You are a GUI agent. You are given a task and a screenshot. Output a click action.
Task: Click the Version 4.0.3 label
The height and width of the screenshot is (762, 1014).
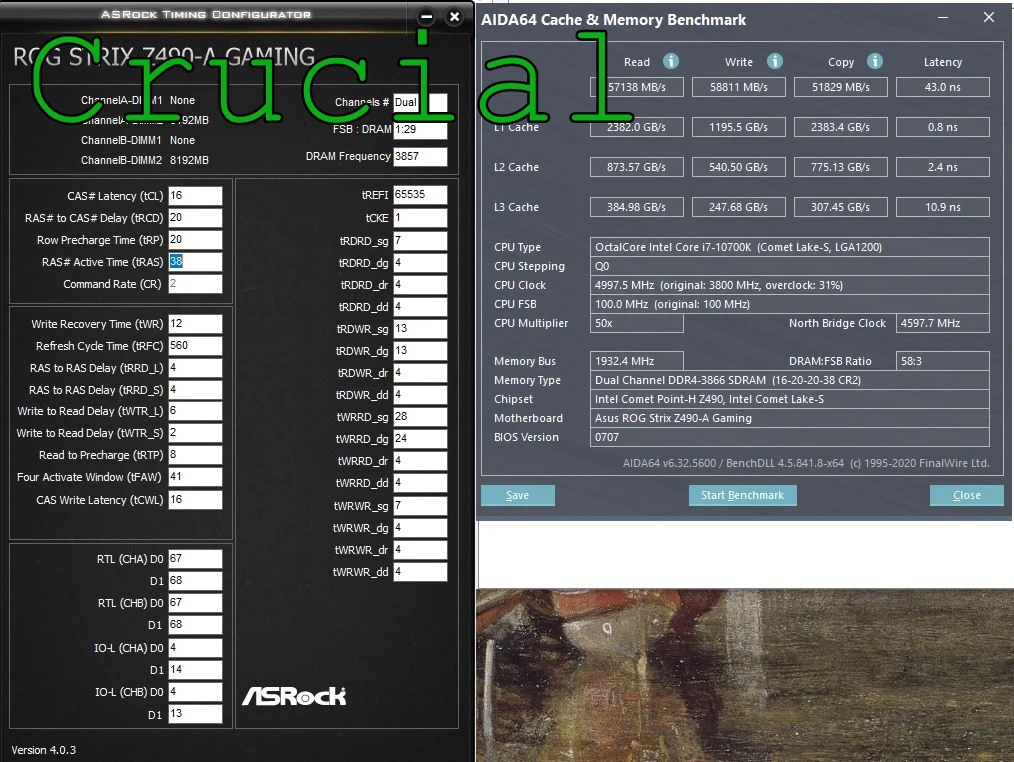pos(43,750)
